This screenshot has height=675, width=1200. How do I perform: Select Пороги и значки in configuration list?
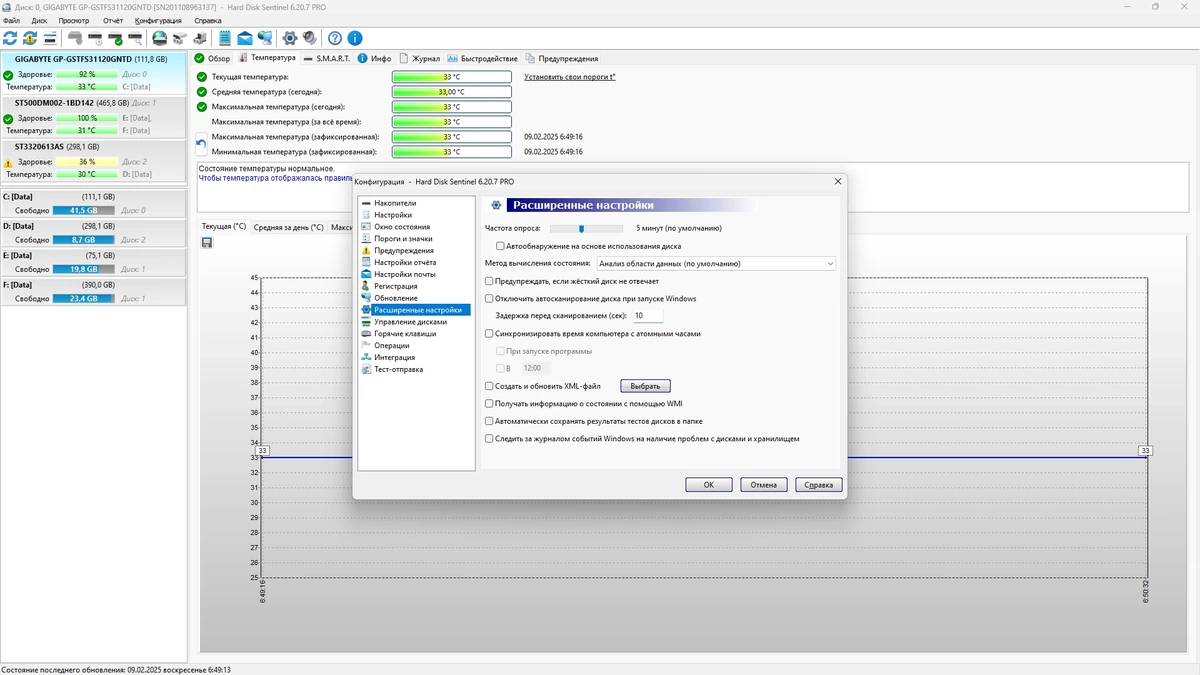[403, 239]
